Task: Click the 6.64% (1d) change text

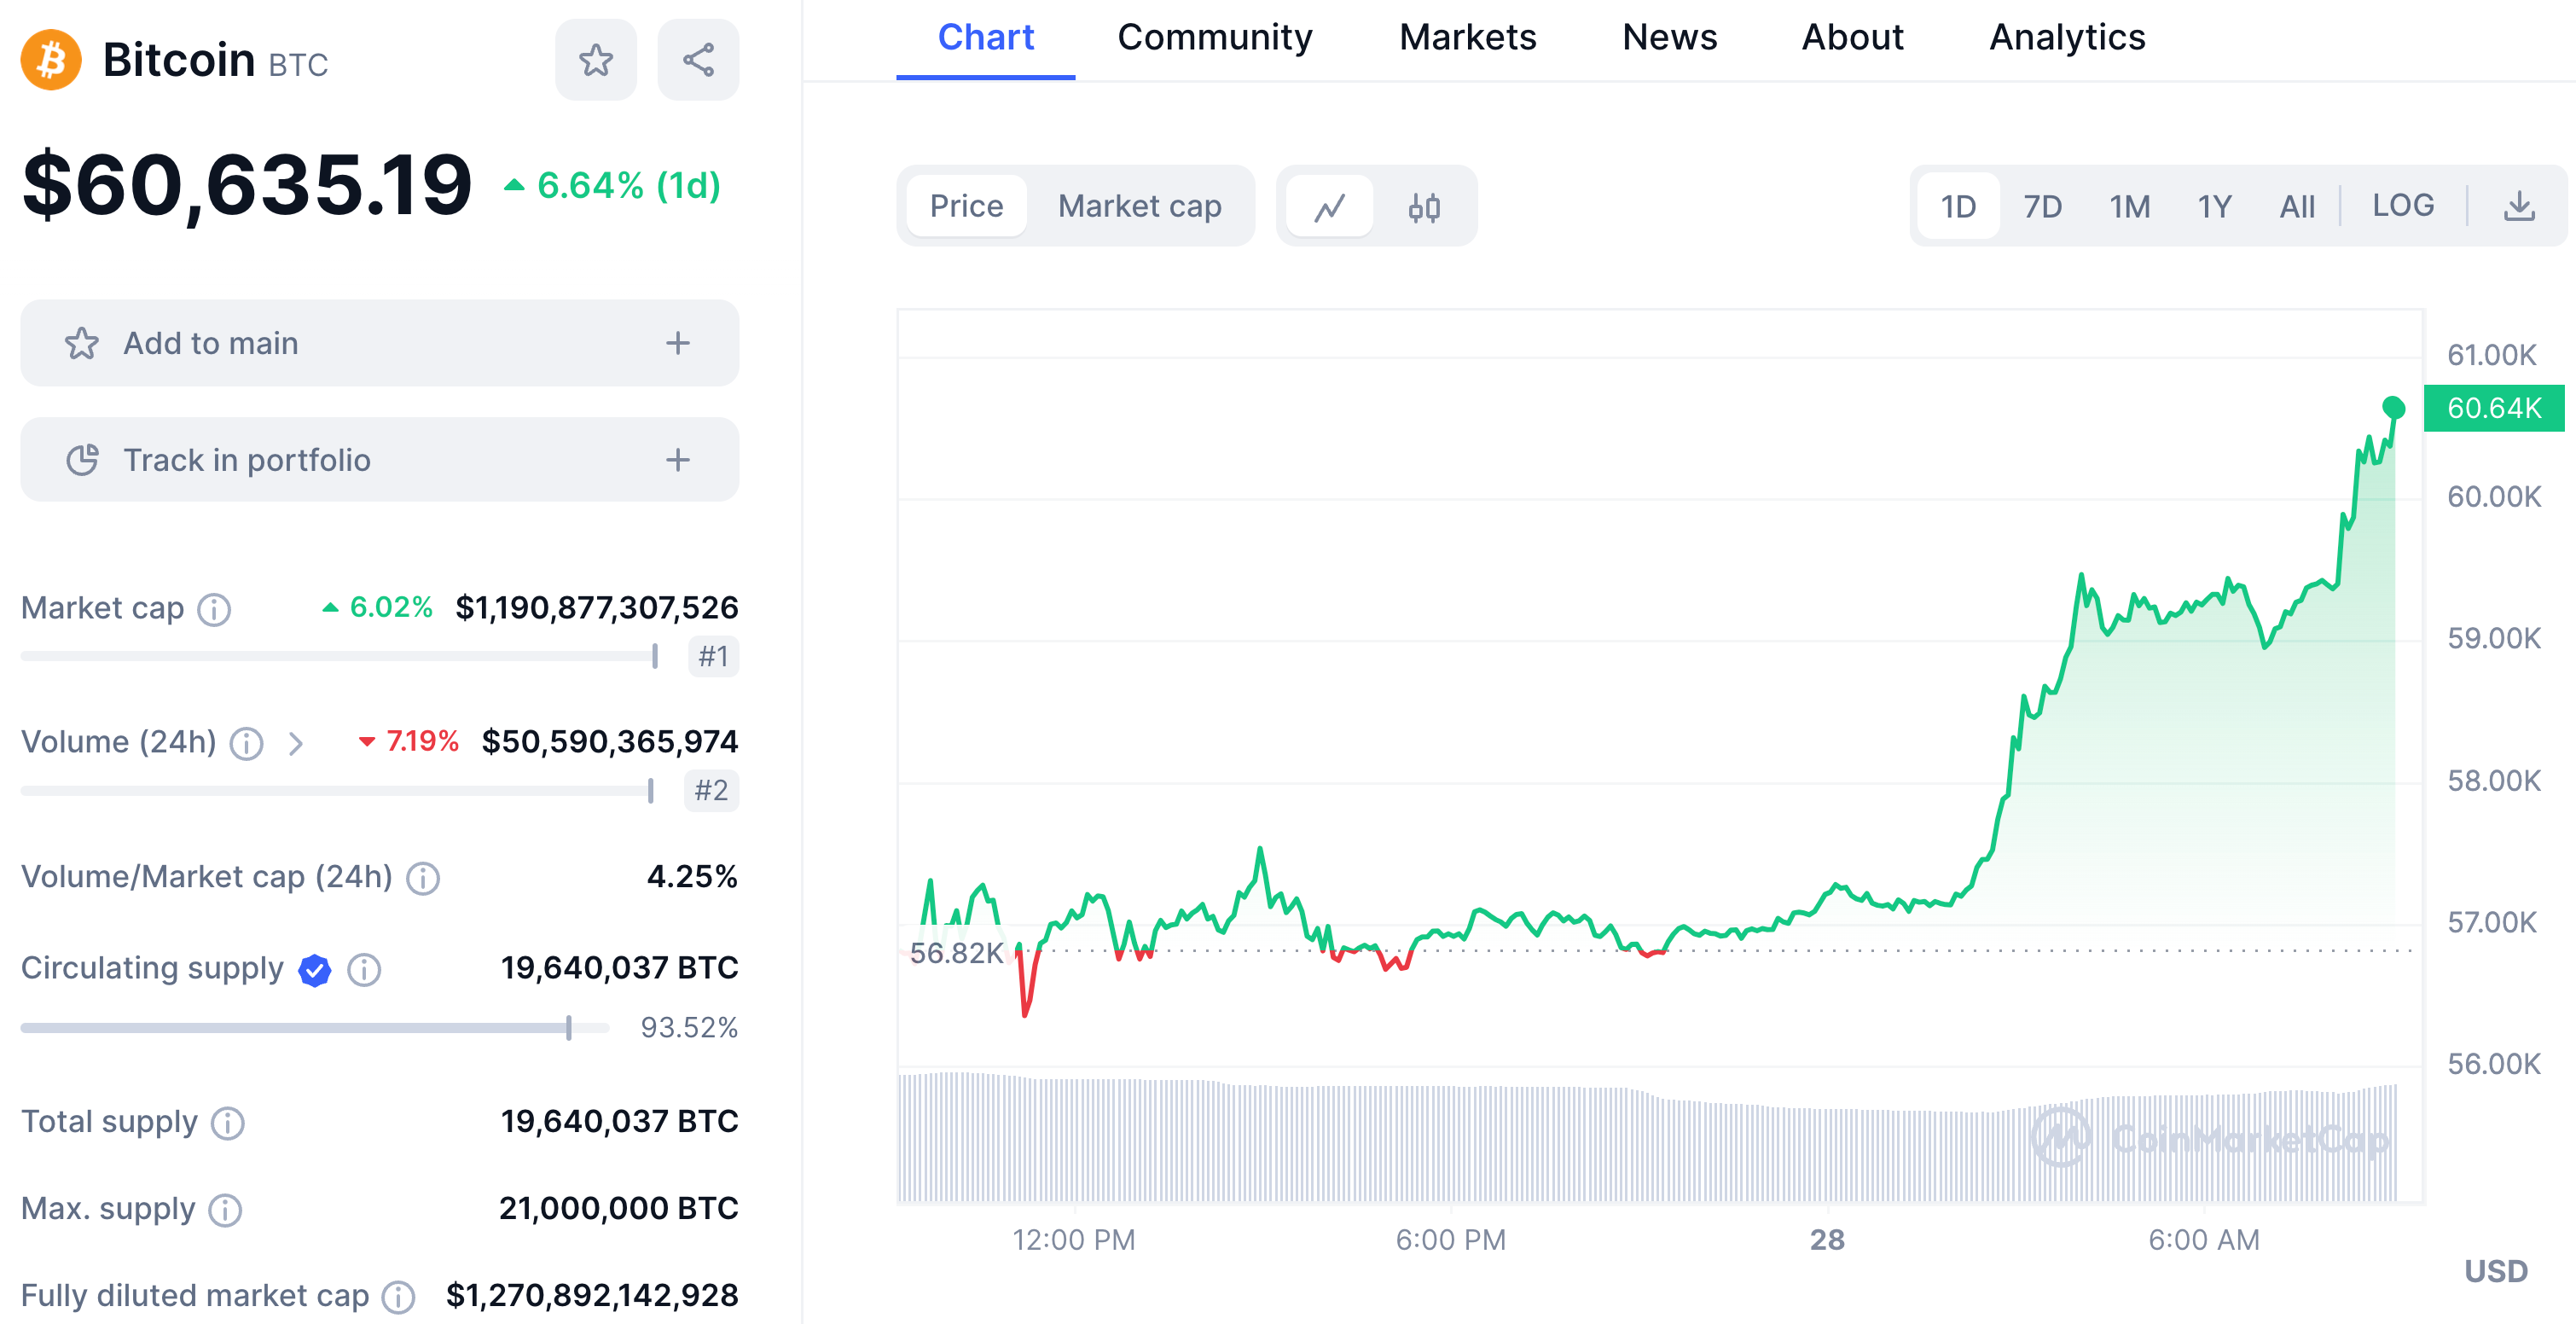Action: (629, 186)
